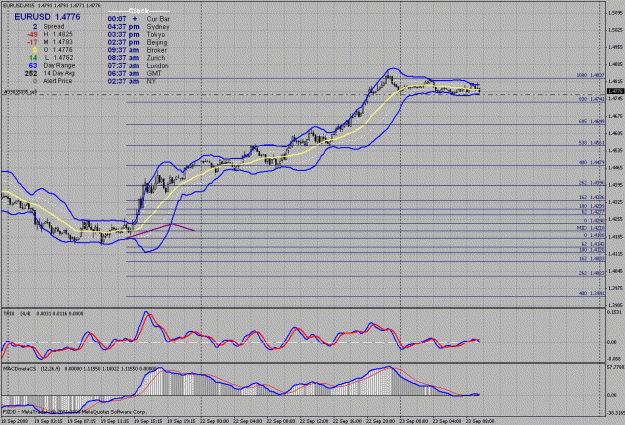Image resolution: width=625 pixels, height=425 pixels.
Task: Click the 22 Sep 04:00 time label
Action: coord(246,421)
